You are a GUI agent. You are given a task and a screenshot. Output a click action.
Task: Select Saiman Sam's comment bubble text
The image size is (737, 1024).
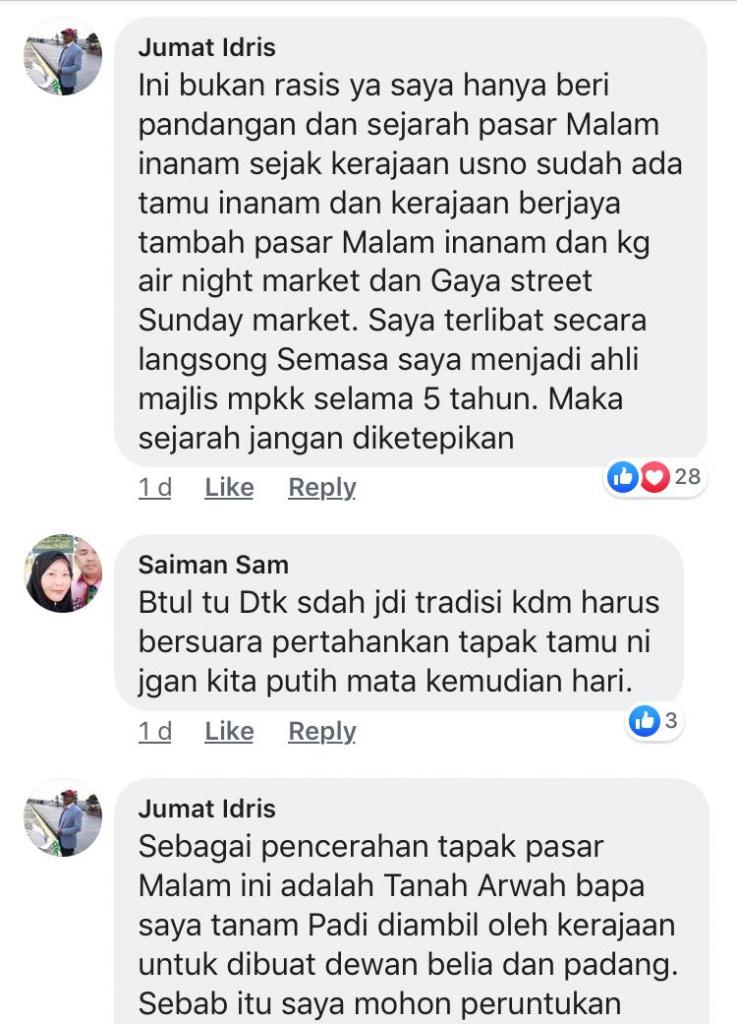pos(399,642)
